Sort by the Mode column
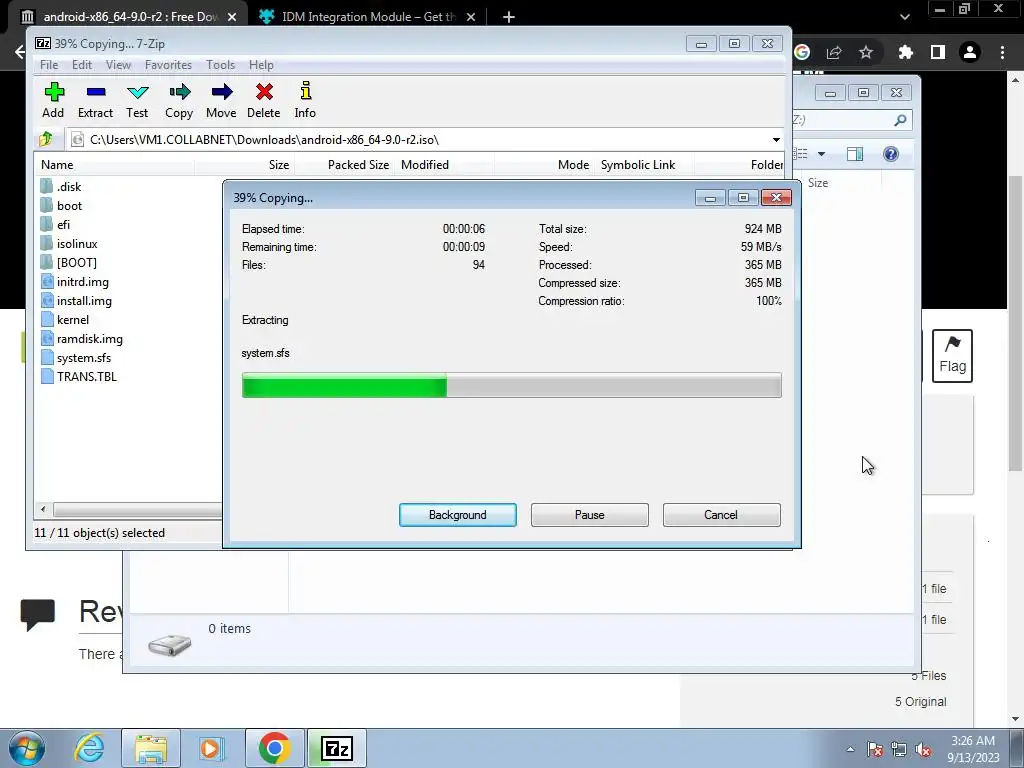This screenshot has height=768, width=1024. [x=544, y=165]
